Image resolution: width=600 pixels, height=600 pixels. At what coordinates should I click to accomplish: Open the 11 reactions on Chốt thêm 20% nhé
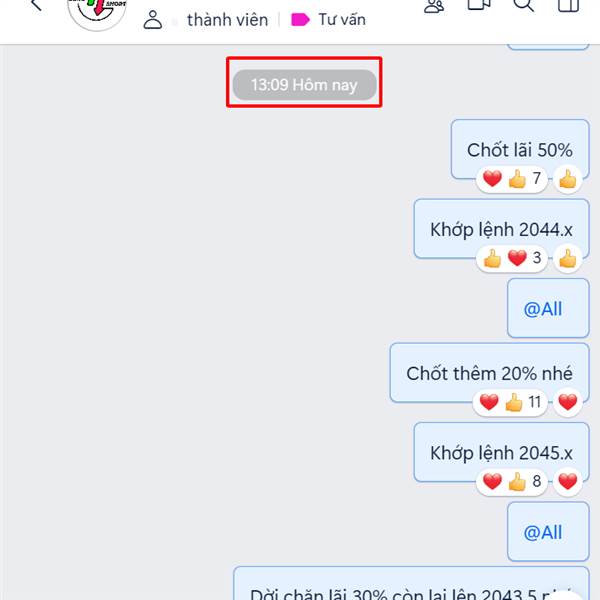click(510, 402)
